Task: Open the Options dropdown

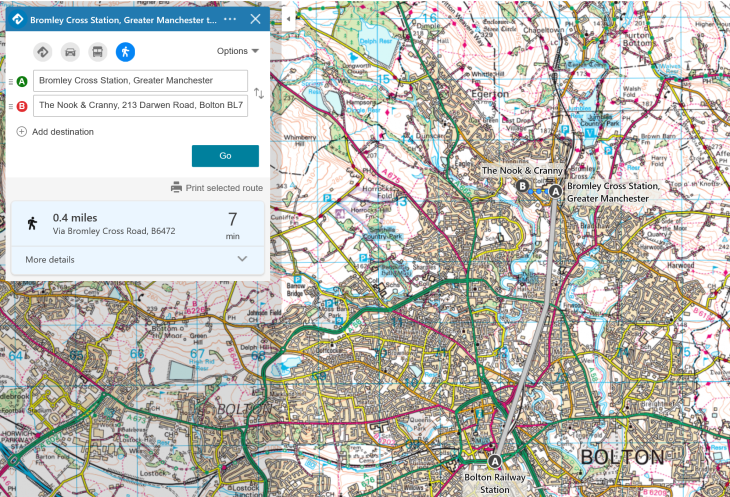Action: [238, 51]
